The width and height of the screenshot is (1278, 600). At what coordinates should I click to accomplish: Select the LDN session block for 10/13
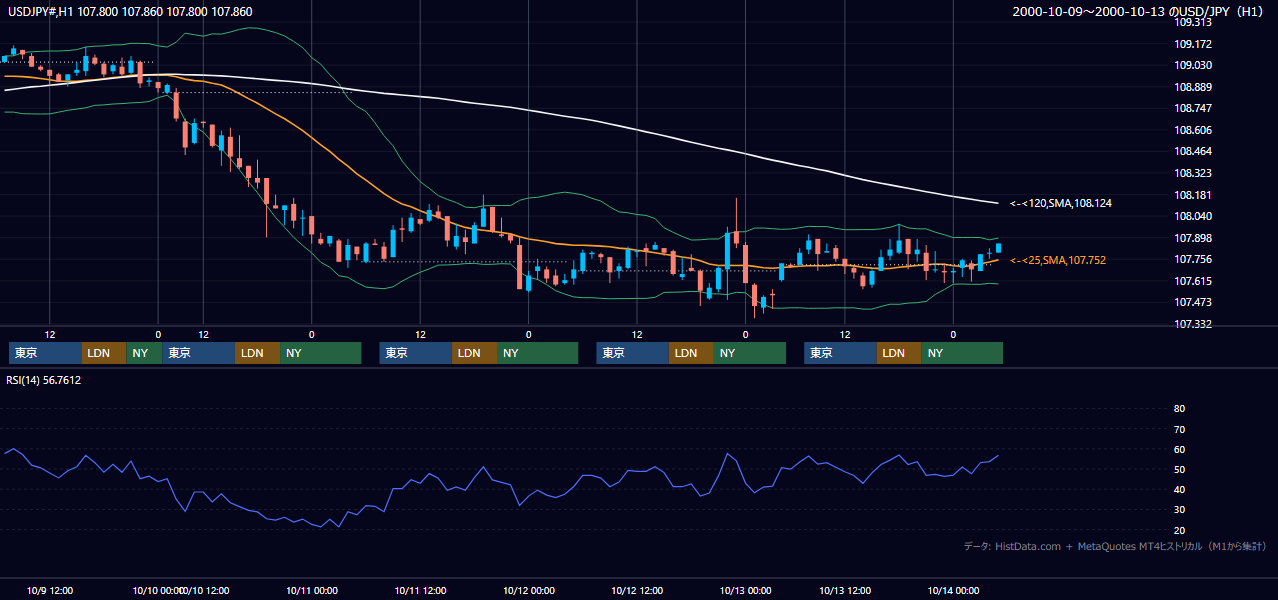[899, 353]
